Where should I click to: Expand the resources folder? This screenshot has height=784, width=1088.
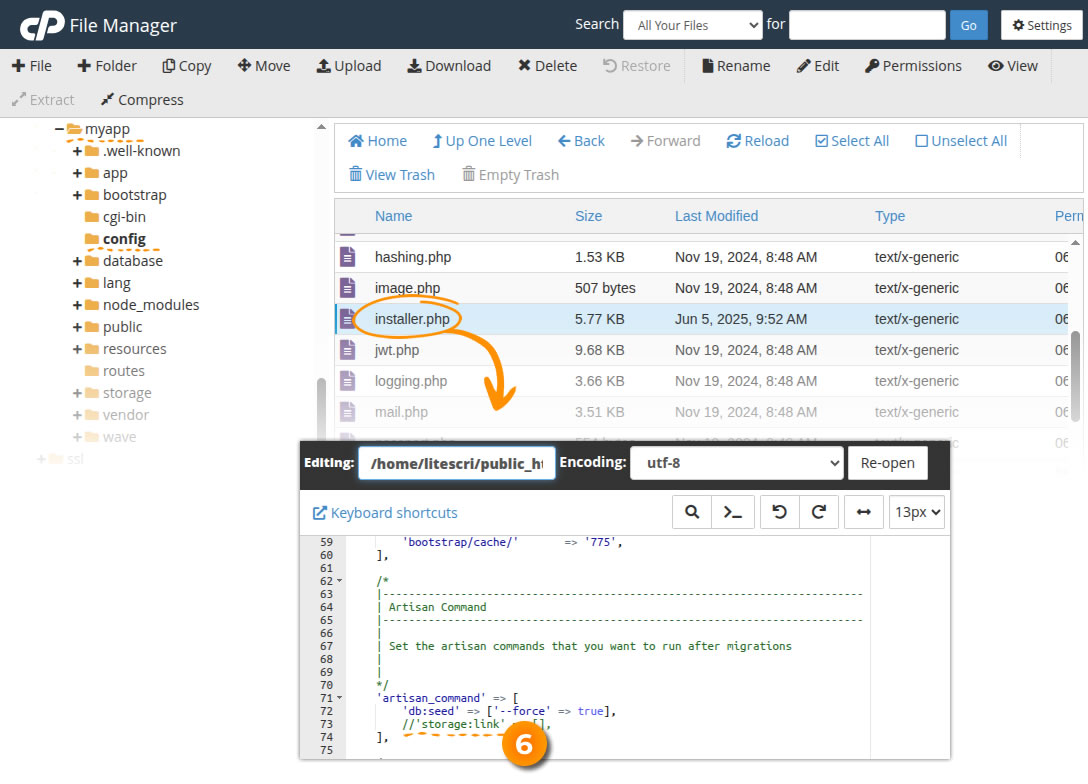(x=77, y=349)
